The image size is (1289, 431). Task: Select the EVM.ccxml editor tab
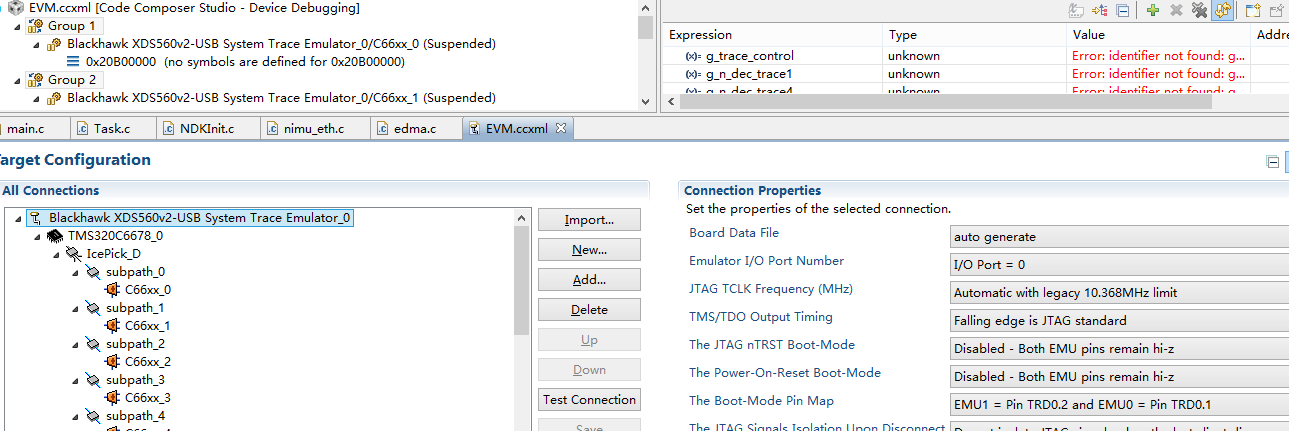pos(518,128)
